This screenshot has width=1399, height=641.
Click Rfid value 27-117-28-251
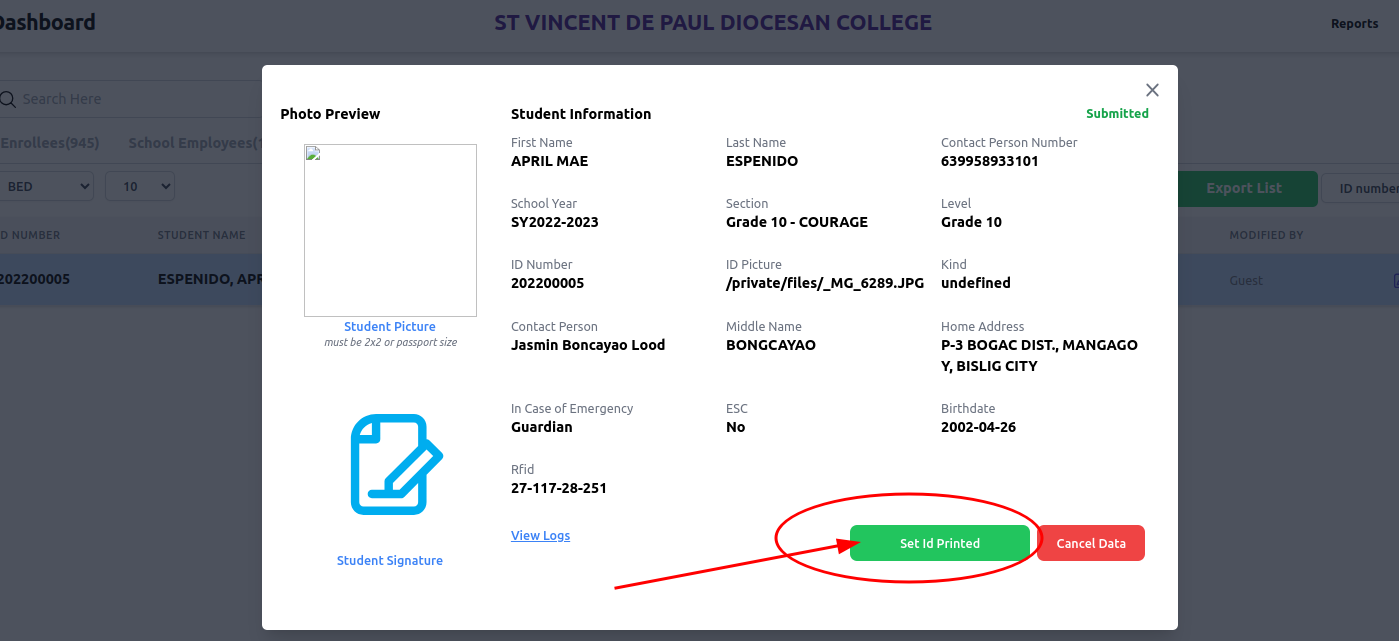(559, 488)
